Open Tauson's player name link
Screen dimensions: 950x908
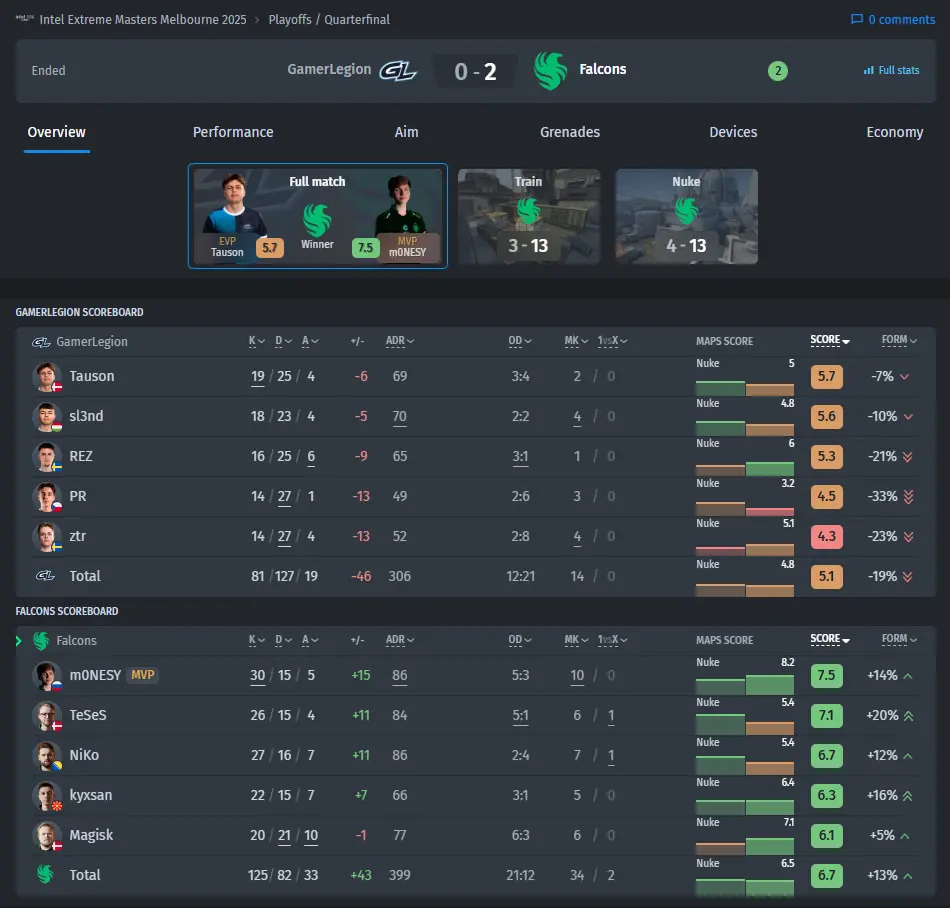tap(91, 376)
